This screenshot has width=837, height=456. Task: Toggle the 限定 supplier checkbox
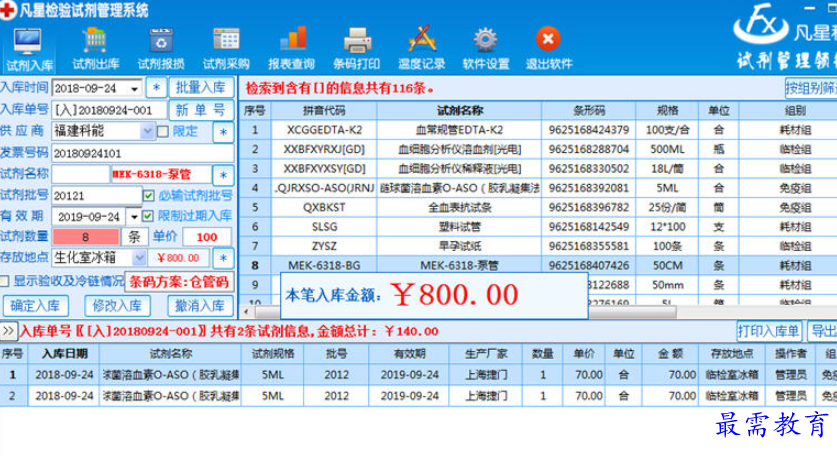163,131
